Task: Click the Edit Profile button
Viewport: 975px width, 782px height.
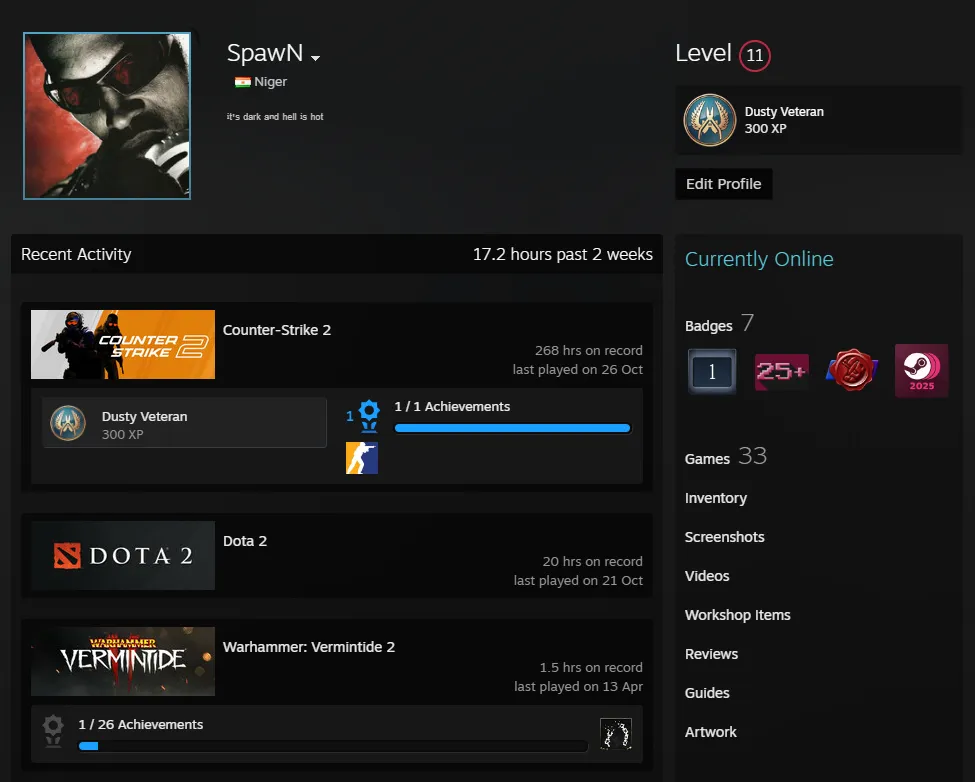Action: coord(724,184)
